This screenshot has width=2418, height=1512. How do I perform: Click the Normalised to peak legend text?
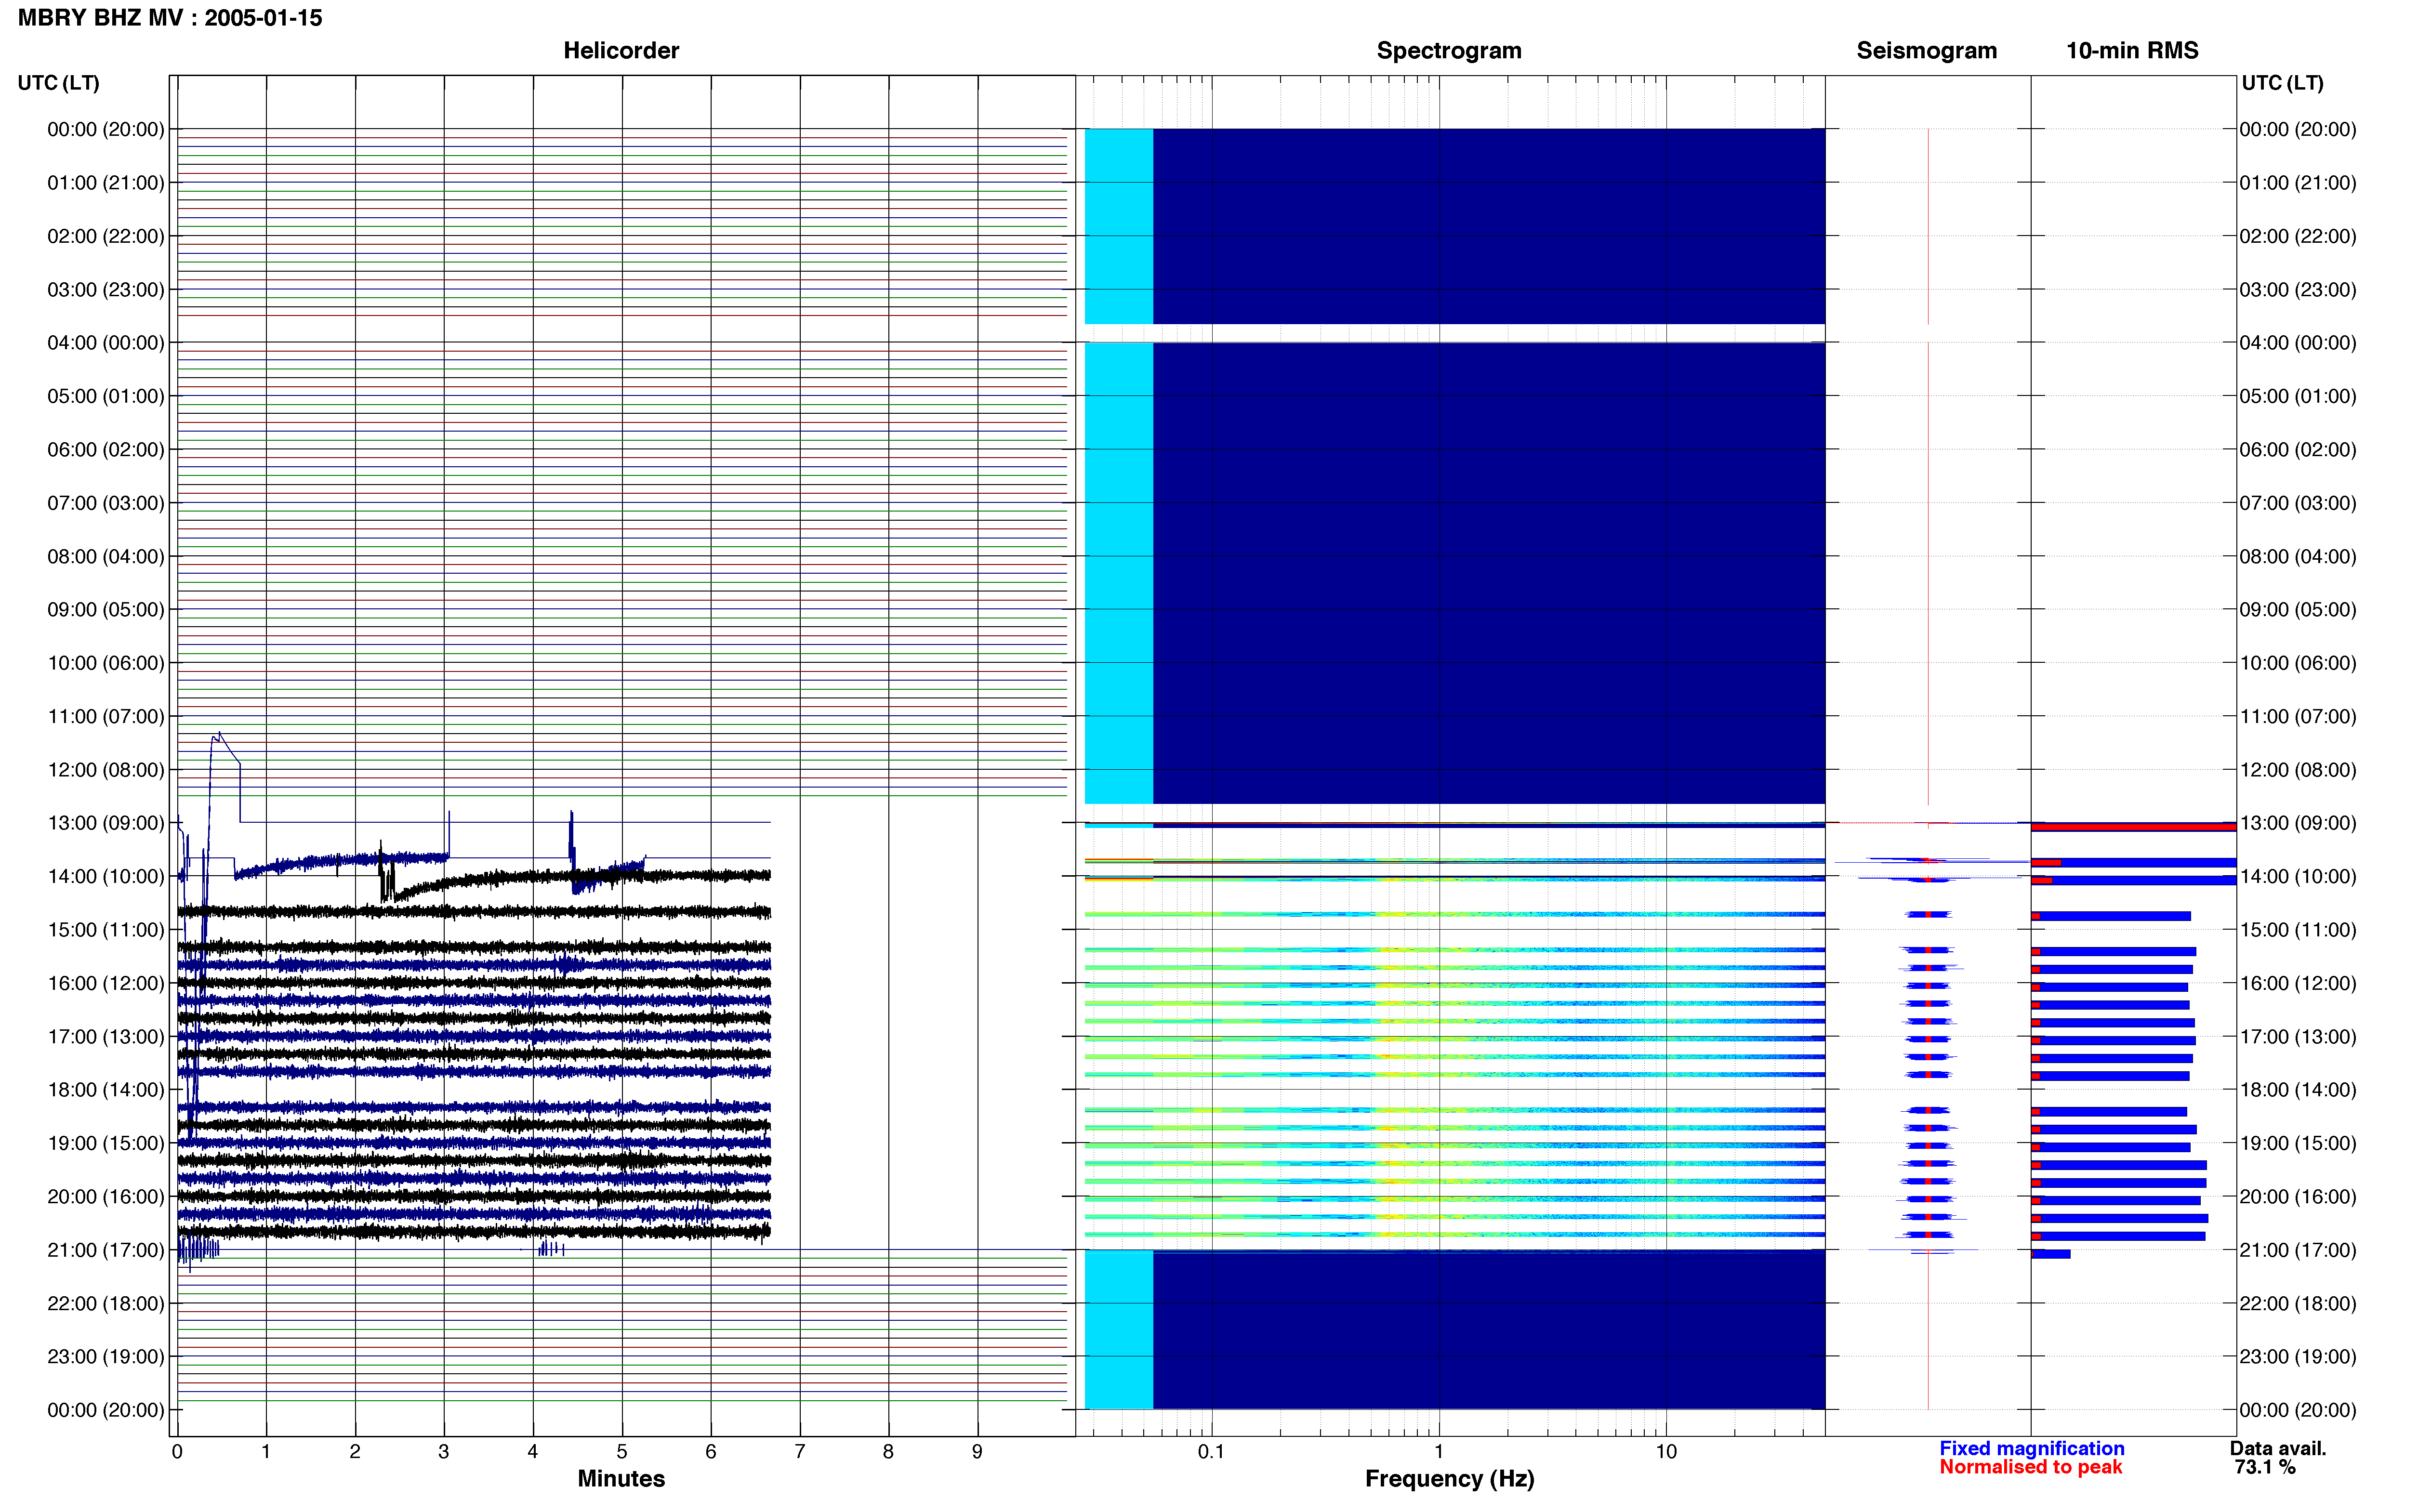click(2030, 1467)
